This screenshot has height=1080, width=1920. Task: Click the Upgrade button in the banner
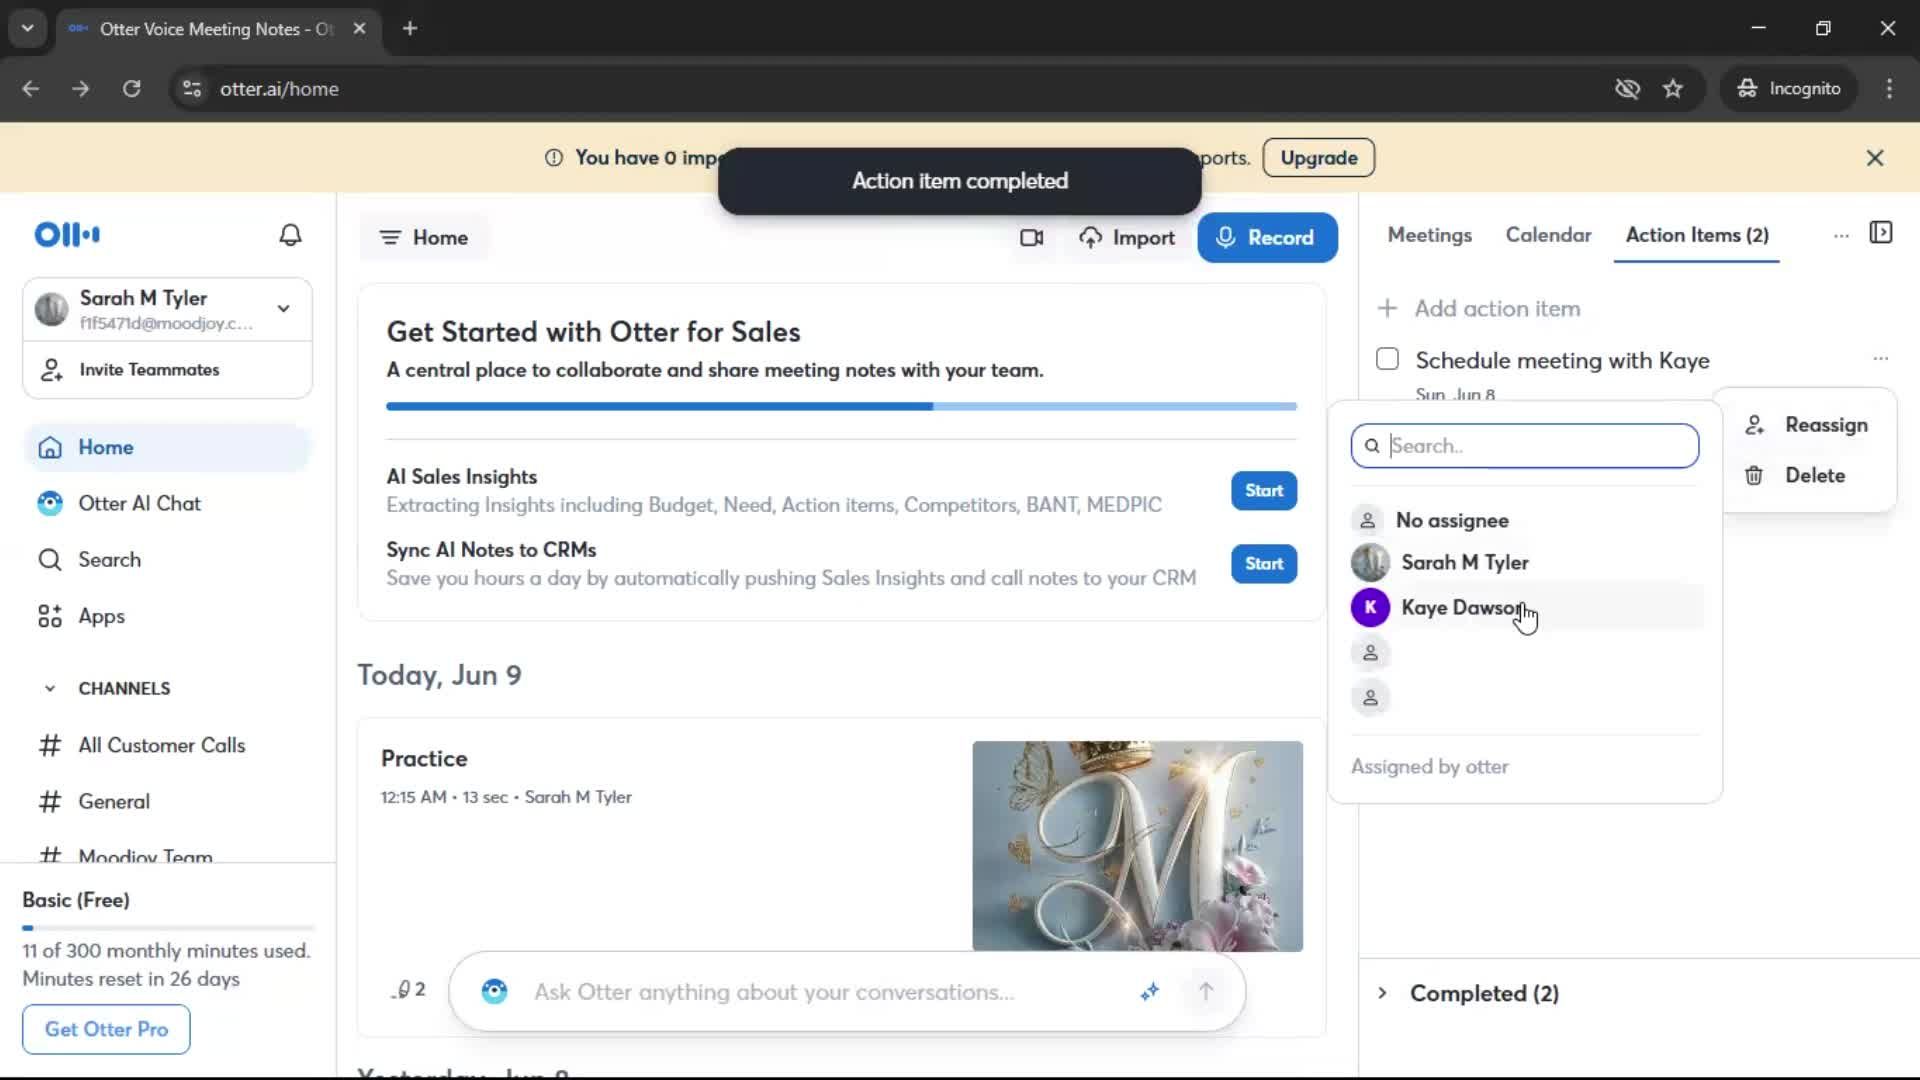(1318, 158)
